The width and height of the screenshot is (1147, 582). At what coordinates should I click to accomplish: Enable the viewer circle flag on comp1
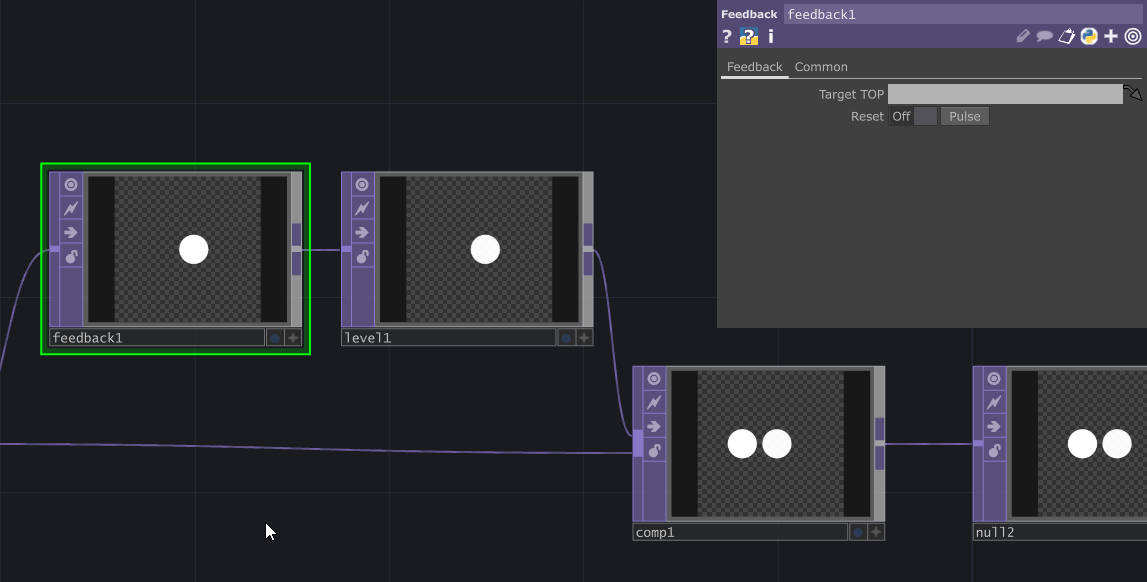coord(653,378)
